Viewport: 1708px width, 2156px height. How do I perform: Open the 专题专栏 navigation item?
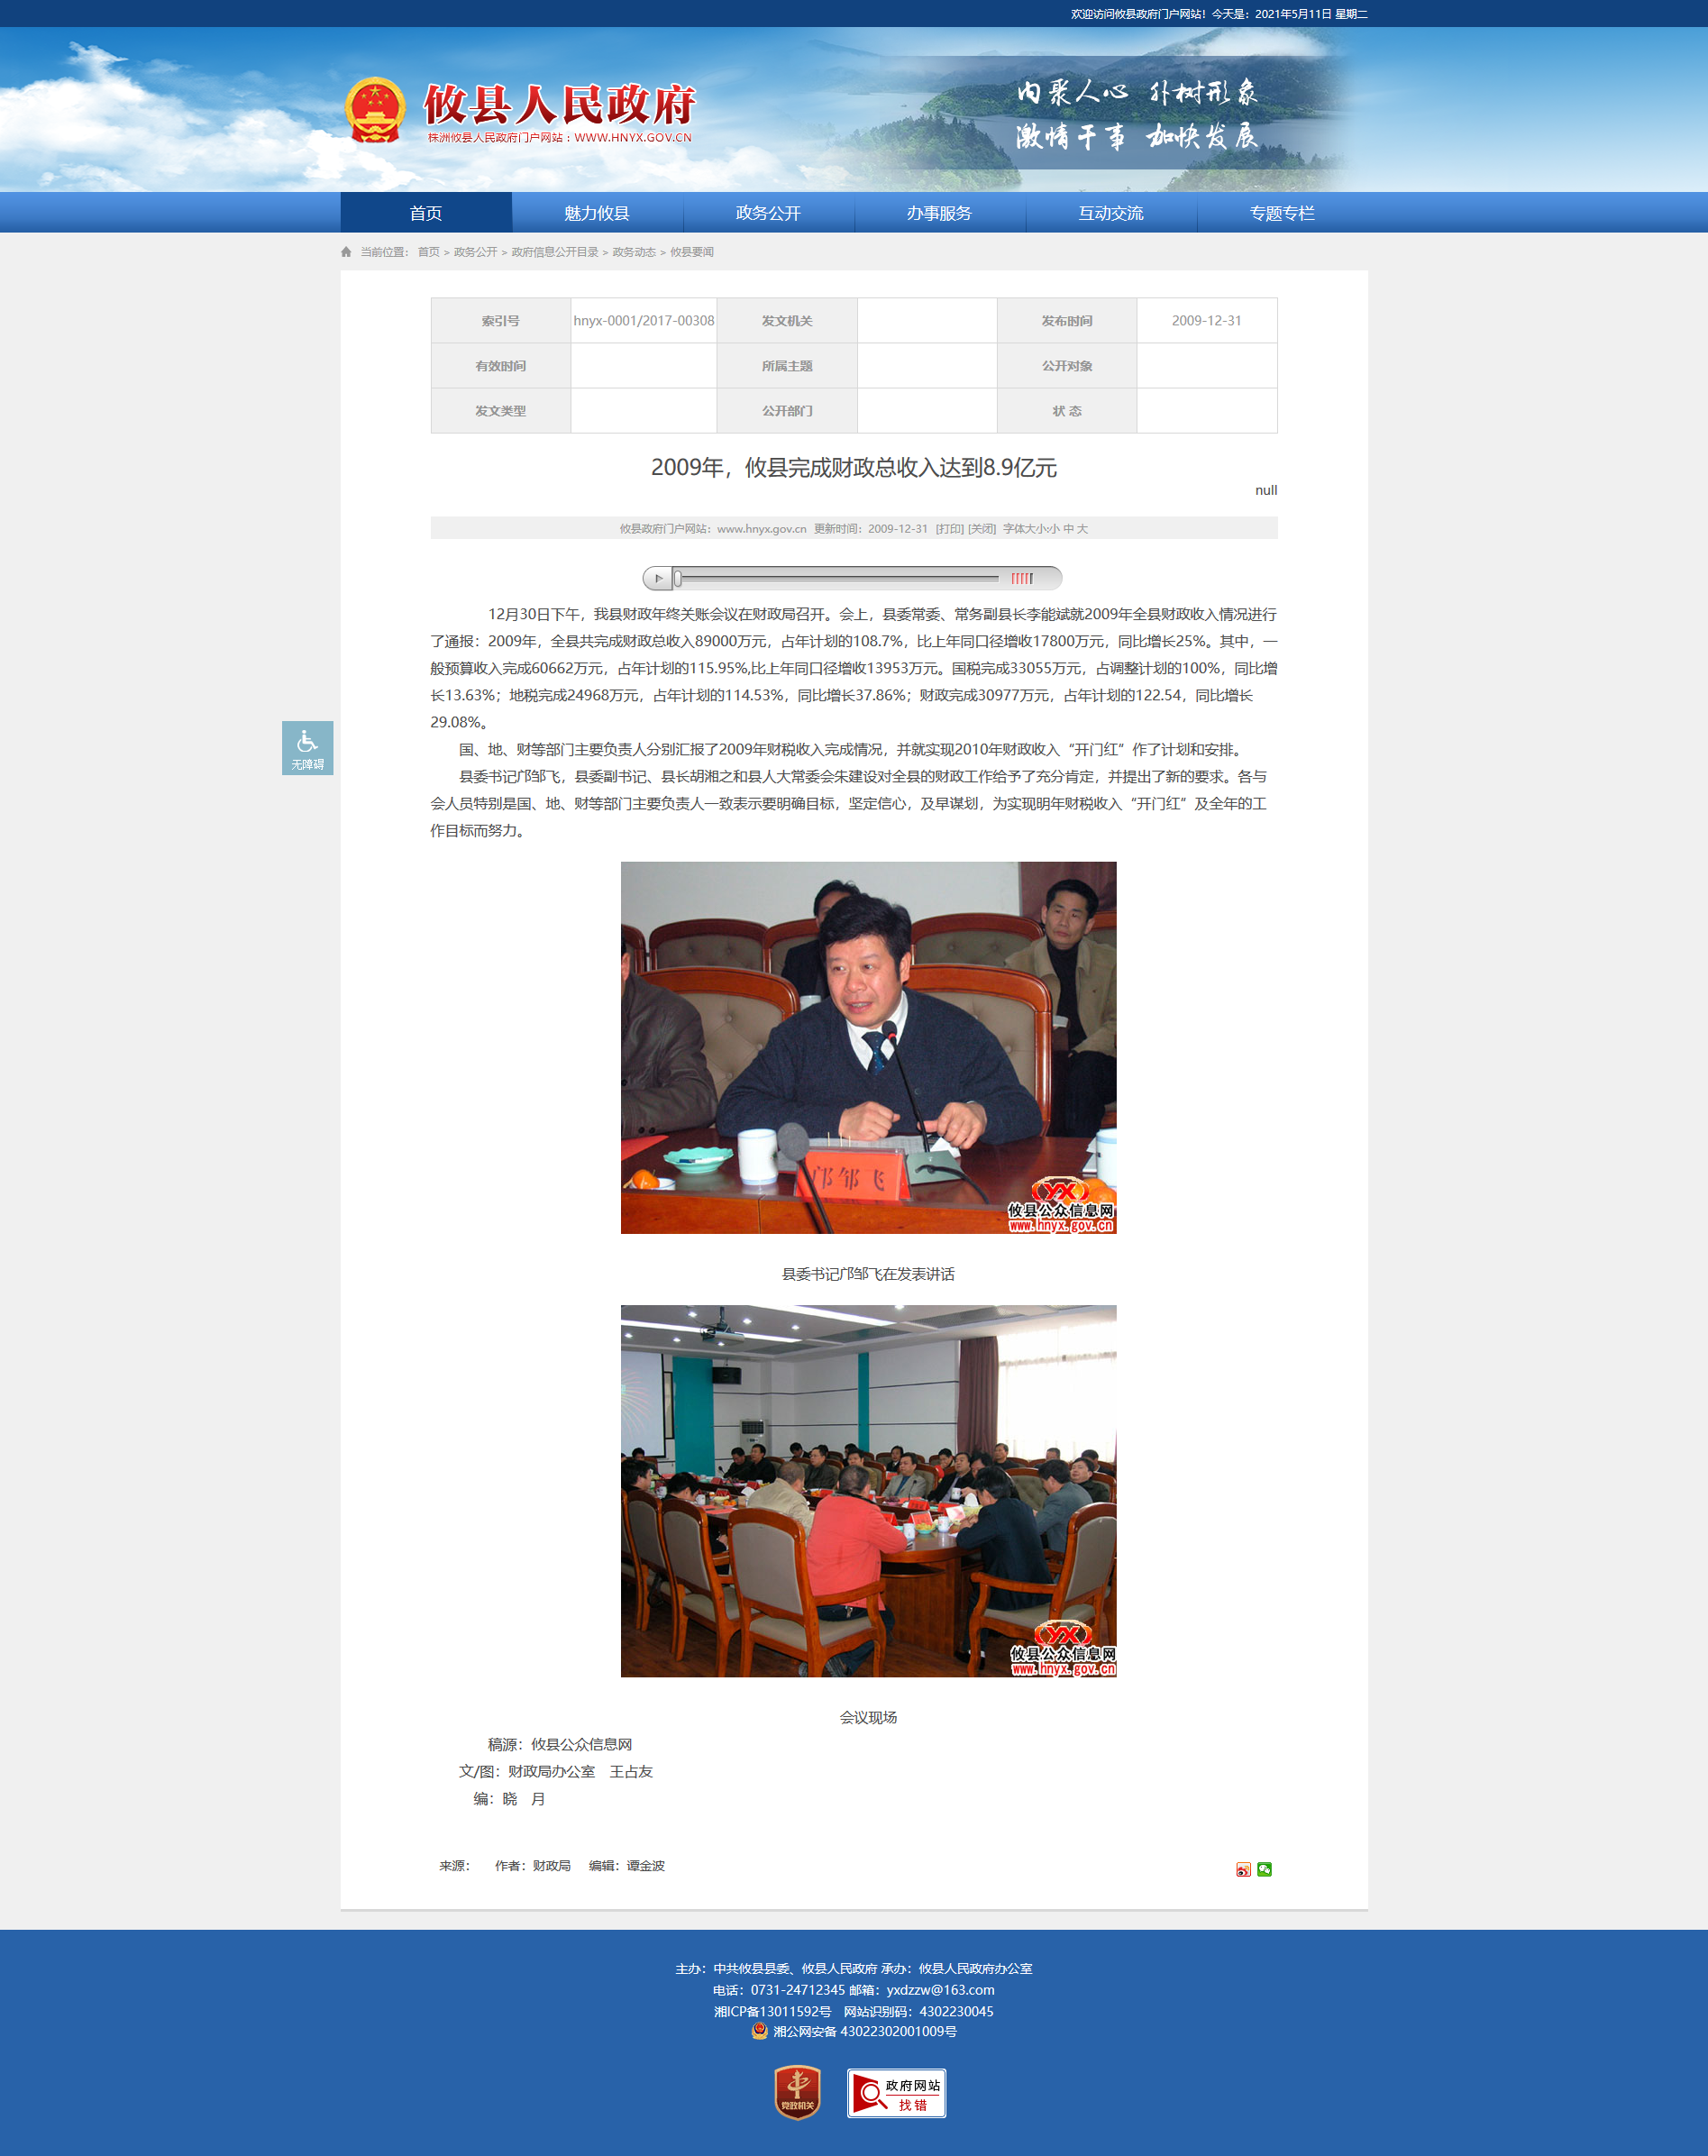pyautogui.click(x=1281, y=213)
